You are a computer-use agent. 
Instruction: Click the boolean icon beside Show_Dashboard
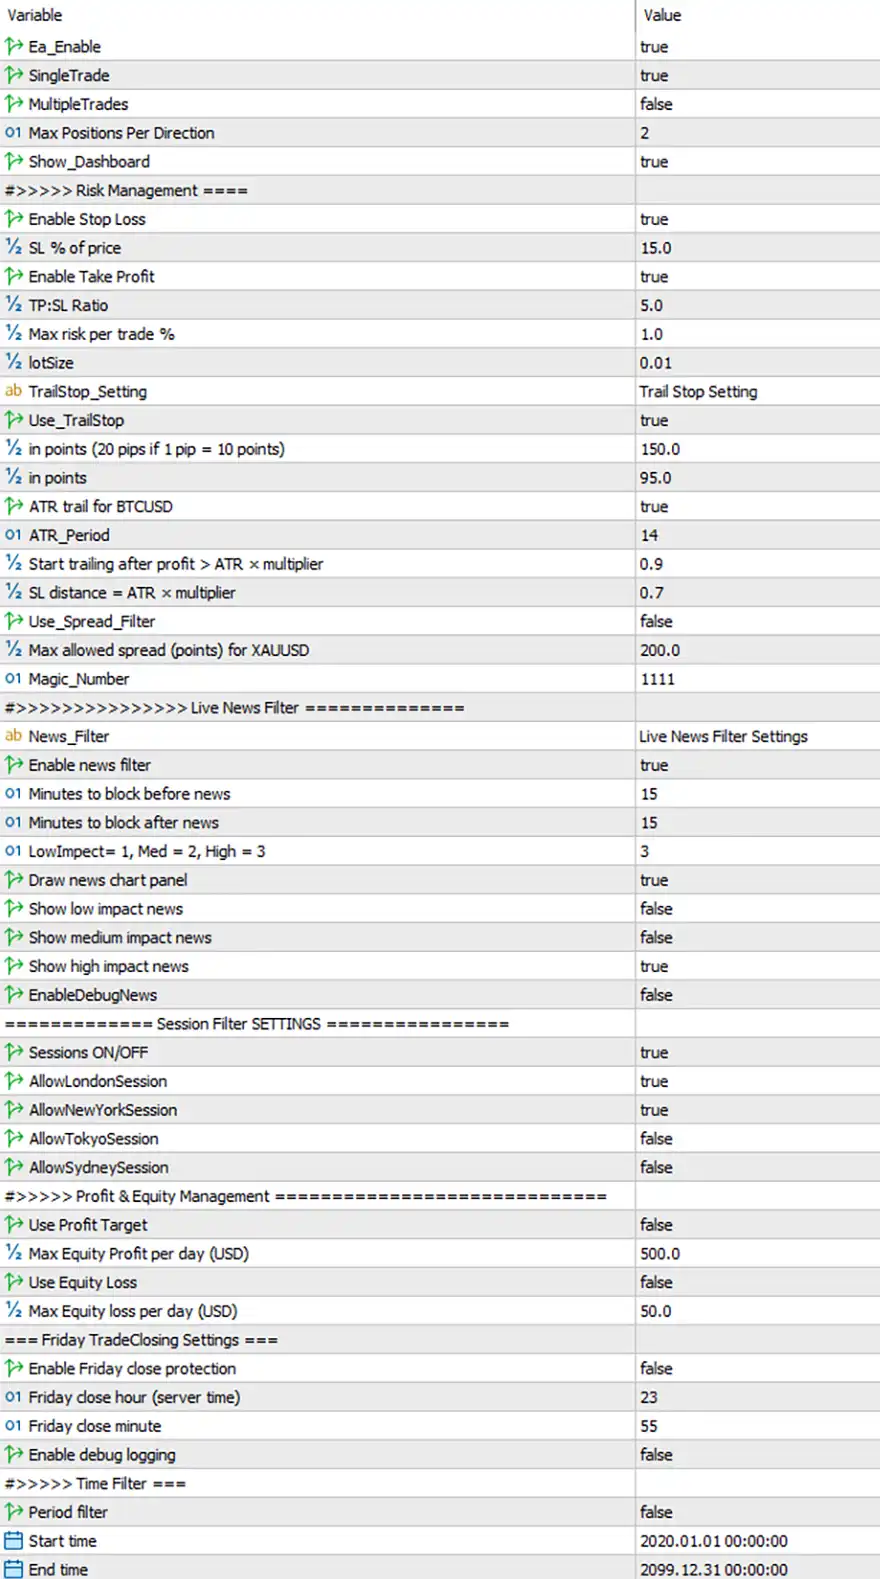(13, 161)
